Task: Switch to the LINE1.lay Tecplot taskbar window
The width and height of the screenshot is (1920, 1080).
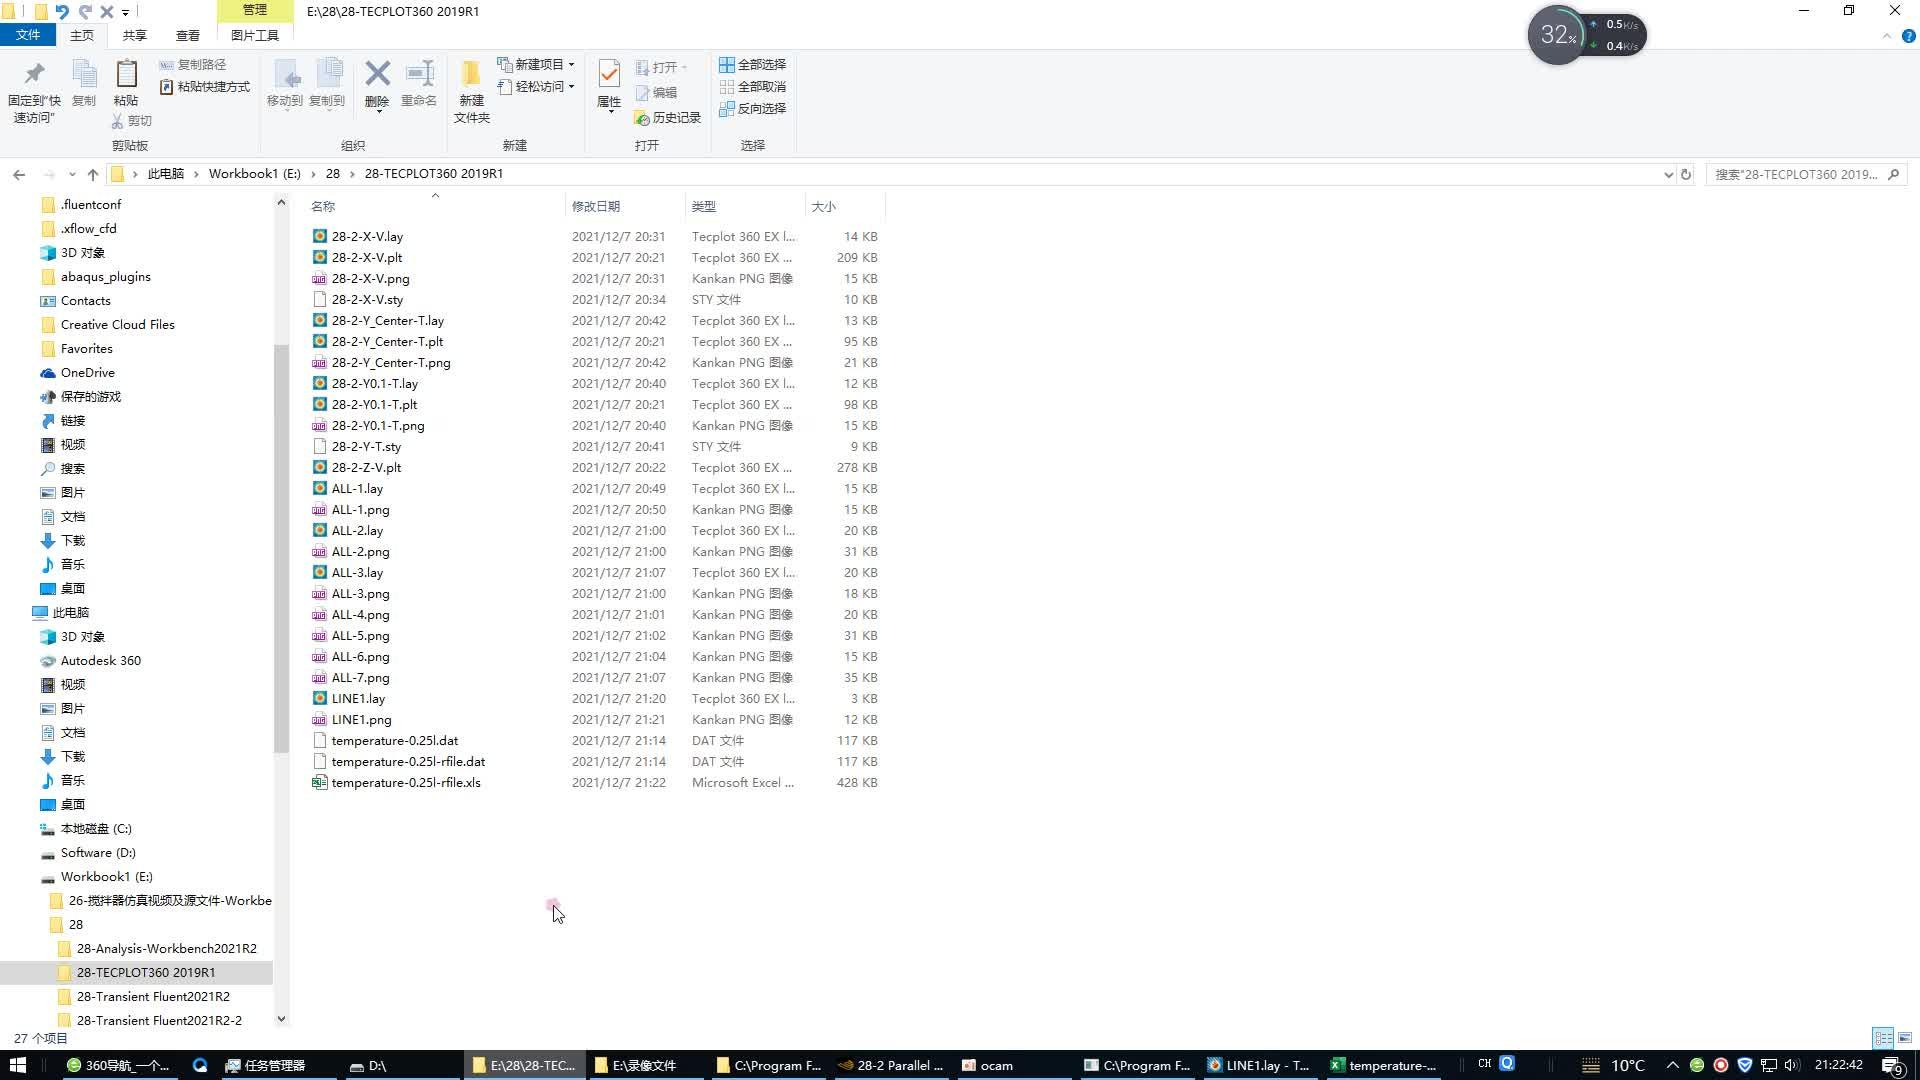Action: click(1260, 1065)
